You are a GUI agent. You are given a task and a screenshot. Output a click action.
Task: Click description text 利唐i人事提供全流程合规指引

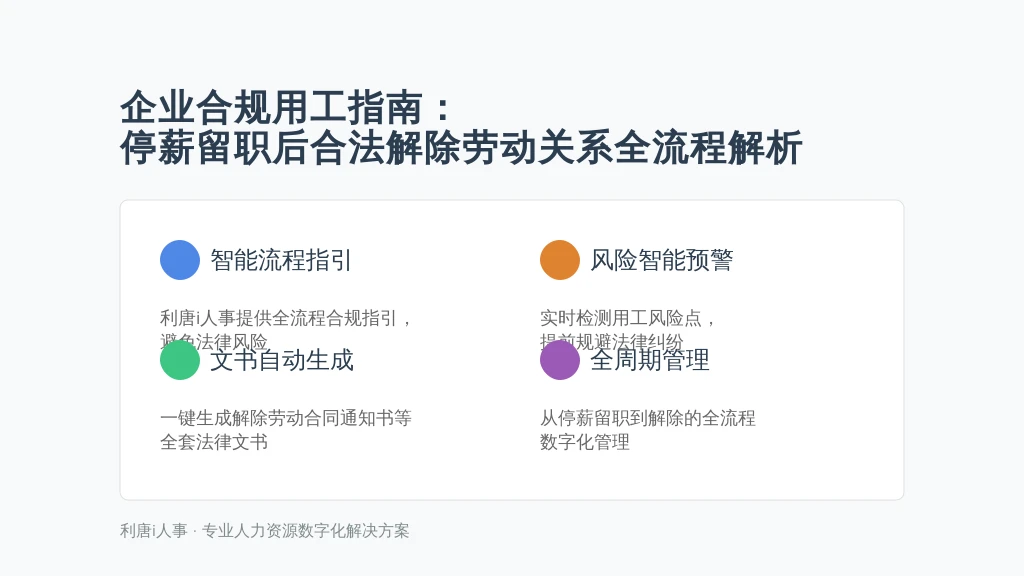pos(279,318)
